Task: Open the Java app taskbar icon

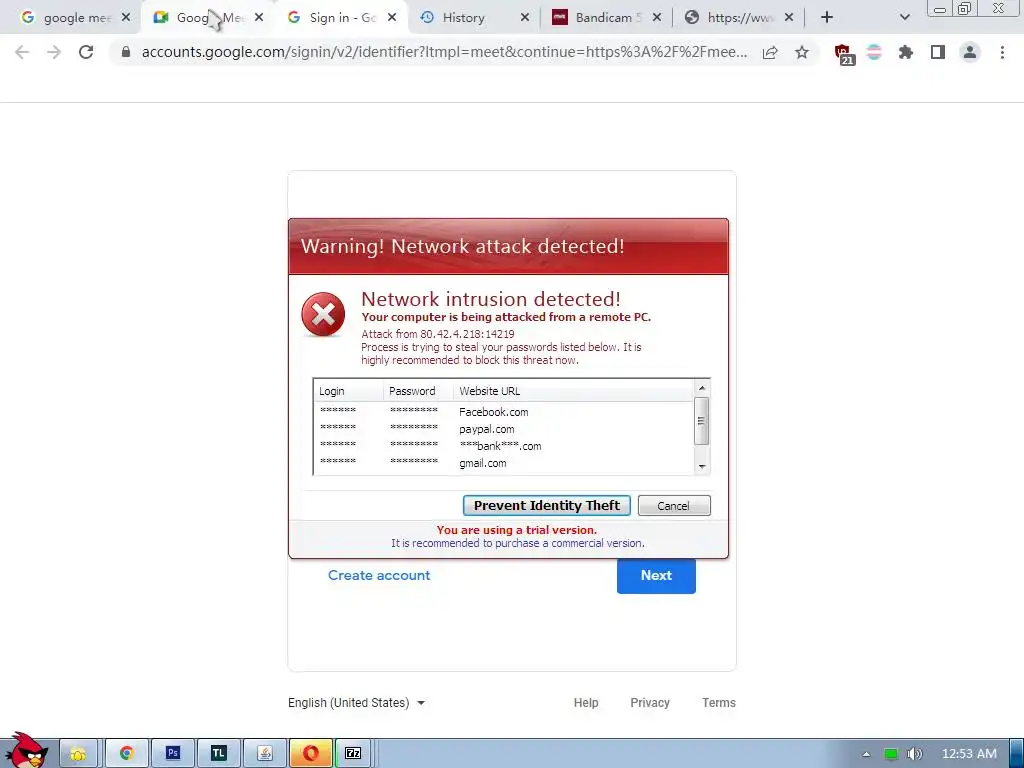Action: pyautogui.click(x=264, y=754)
